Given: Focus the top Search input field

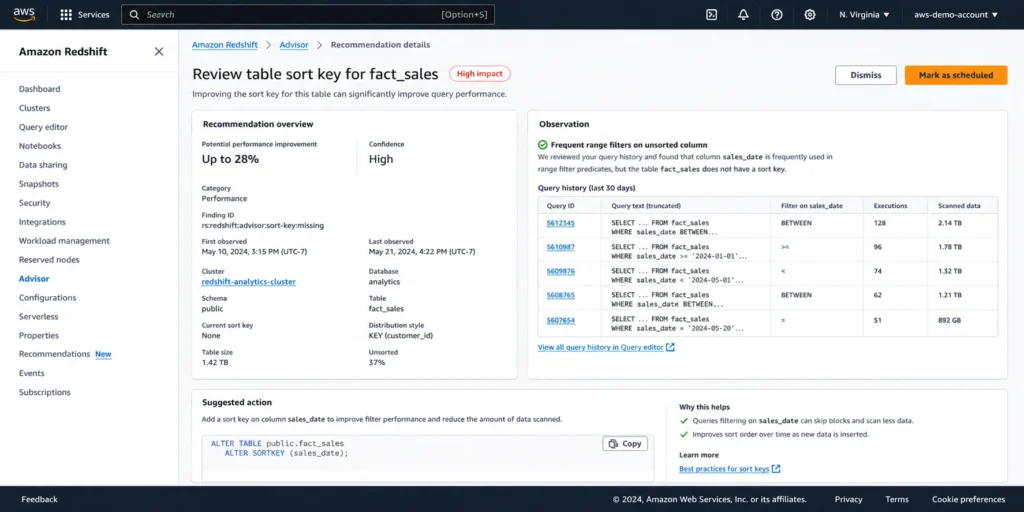Looking at the screenshot, I should [x=308, y=14].
